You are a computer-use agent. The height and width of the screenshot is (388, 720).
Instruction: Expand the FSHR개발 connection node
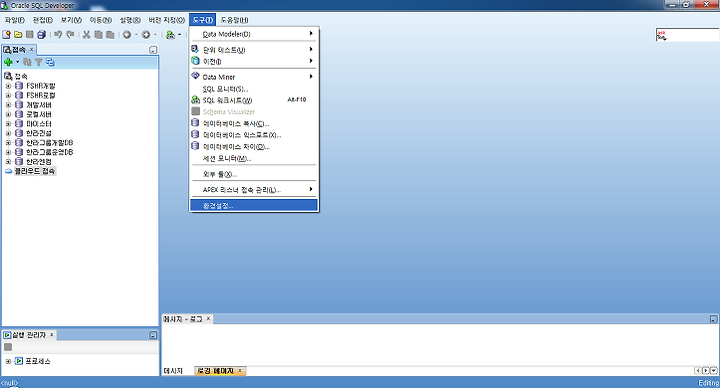point(8,86)
